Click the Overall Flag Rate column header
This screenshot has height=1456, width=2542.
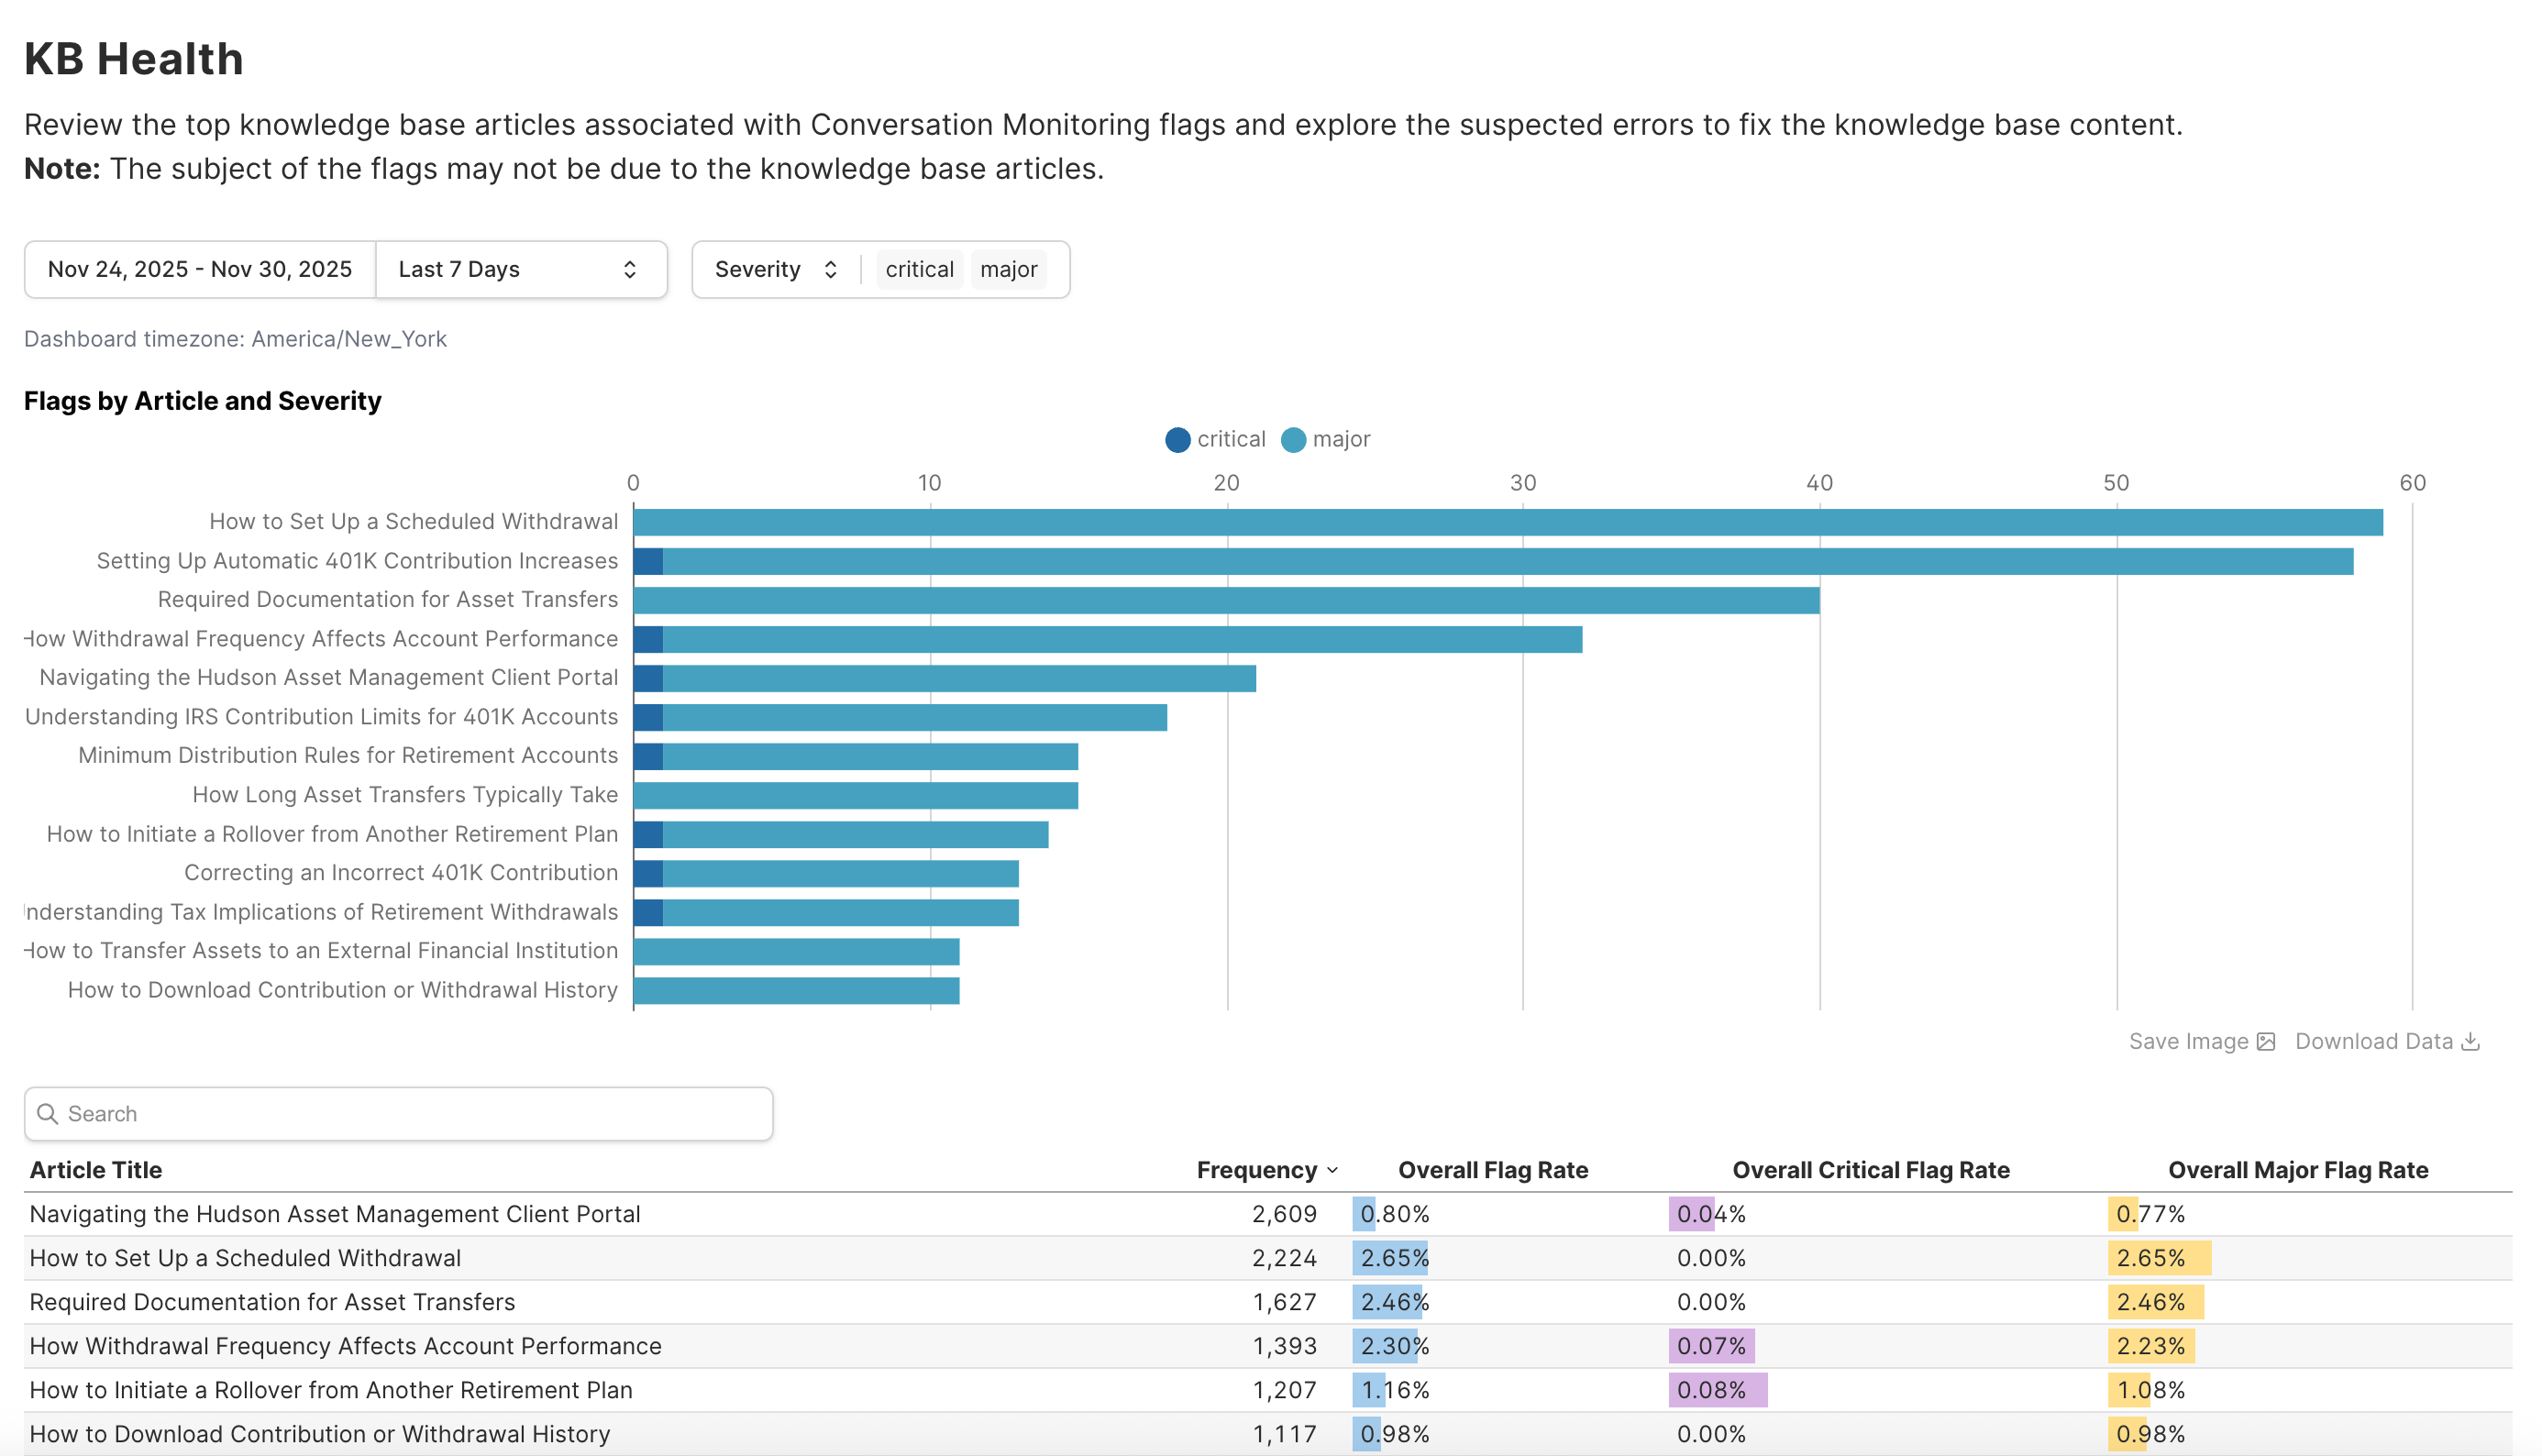tap(1493, 1170)
